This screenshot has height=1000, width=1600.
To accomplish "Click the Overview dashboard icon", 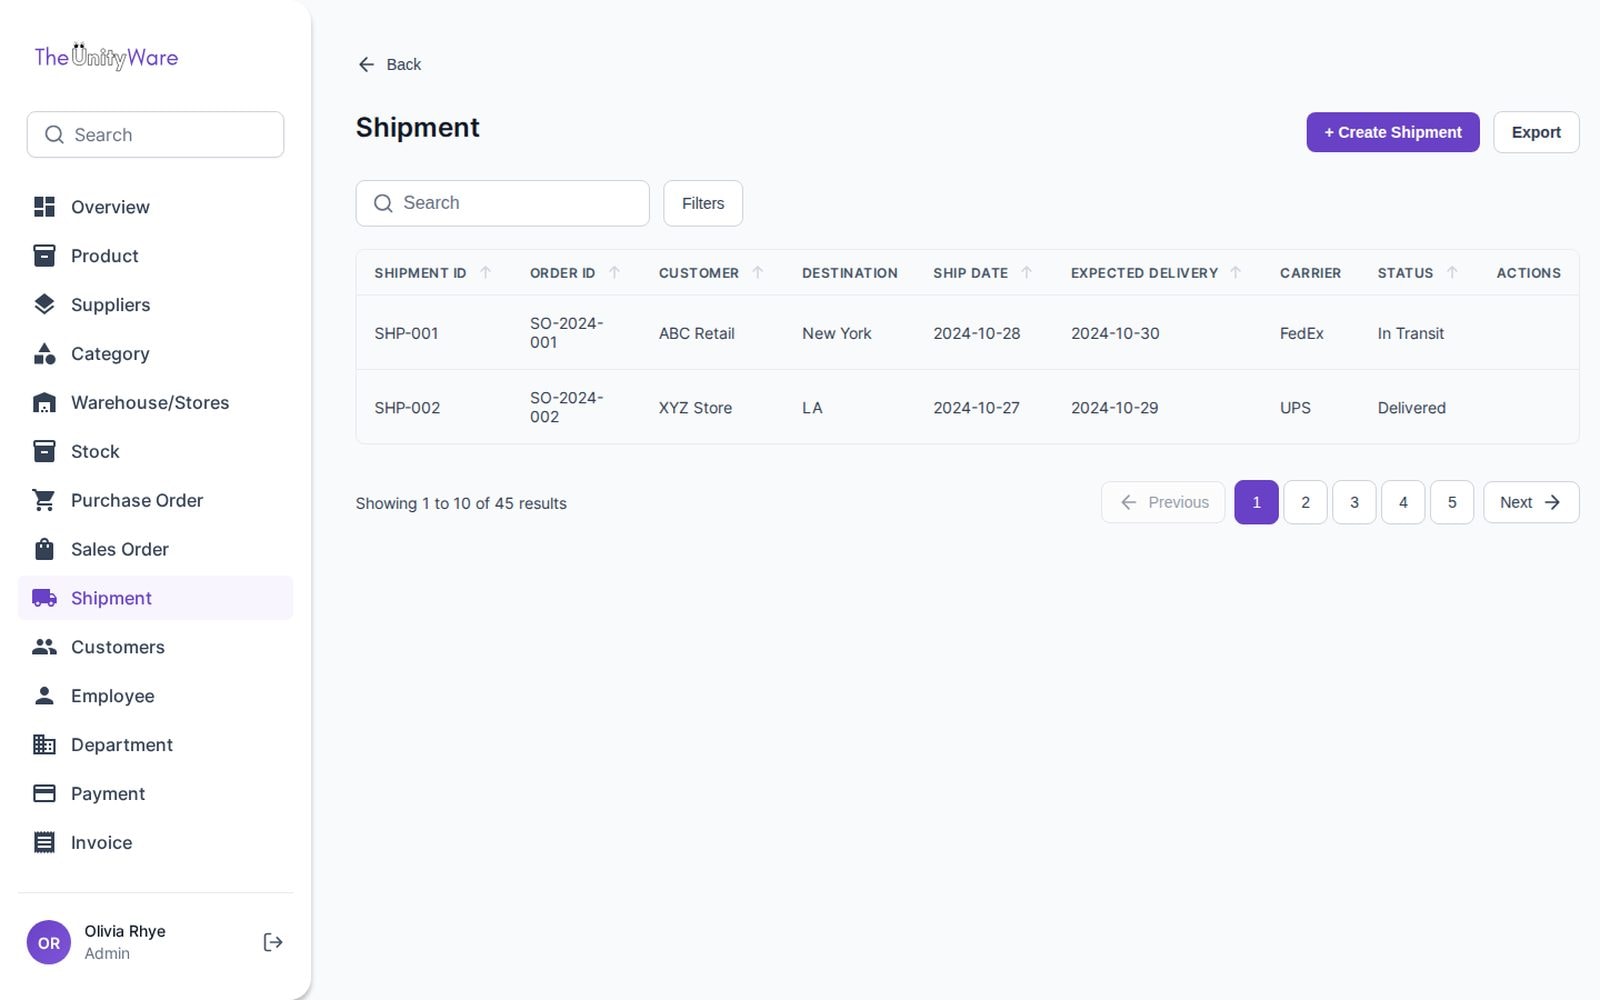I will pos(44,207).
